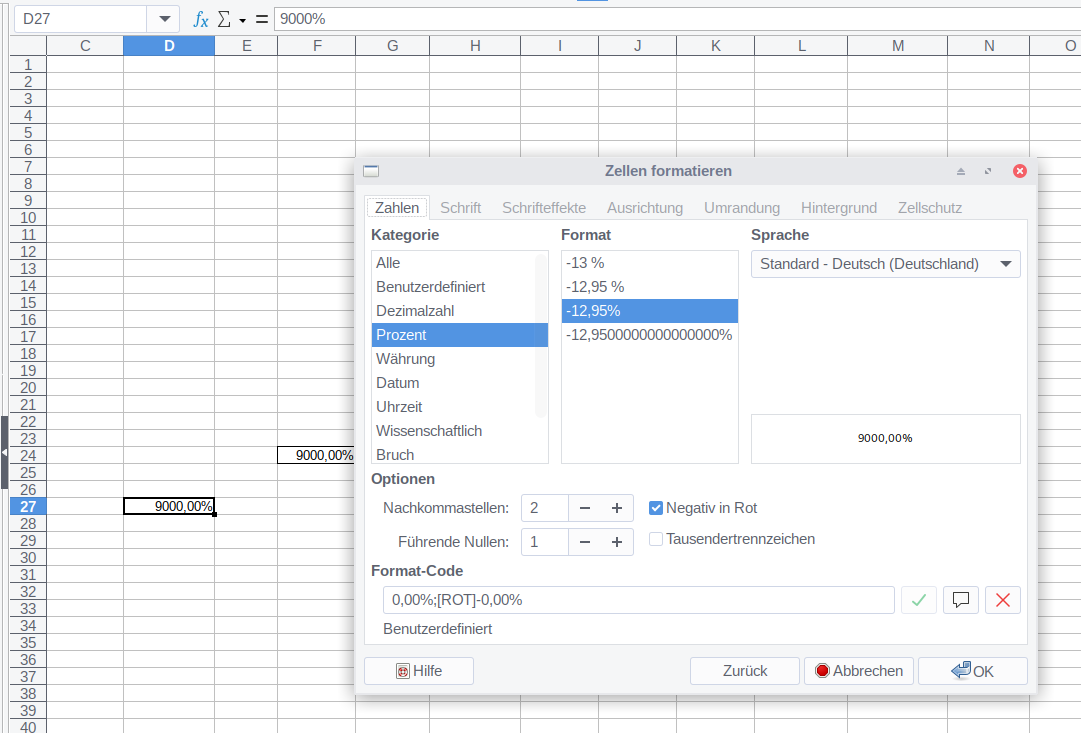Select Währung in the Kategorie list

[x=405, y=359]
